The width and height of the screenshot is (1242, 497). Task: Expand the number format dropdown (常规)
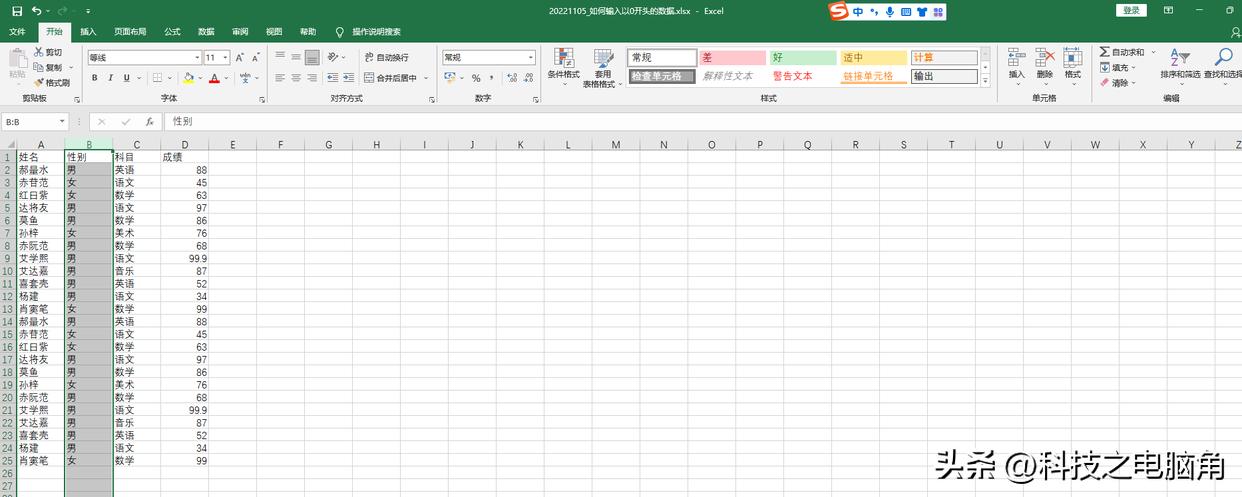(x=530, y=58)
